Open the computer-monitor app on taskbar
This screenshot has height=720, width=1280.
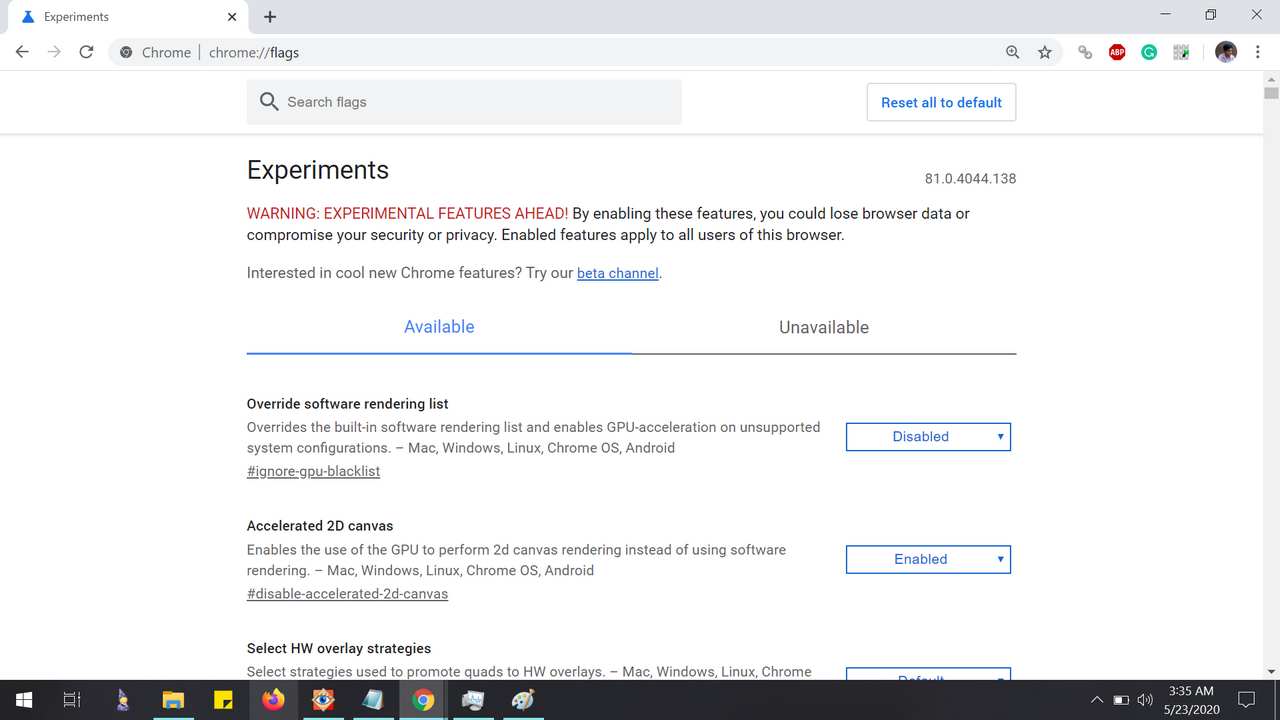point(473,700)
